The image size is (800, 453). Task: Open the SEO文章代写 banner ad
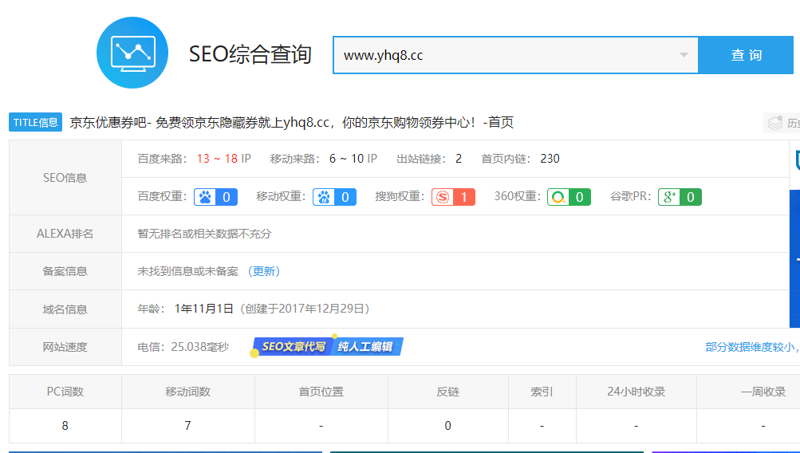(329, 347)
